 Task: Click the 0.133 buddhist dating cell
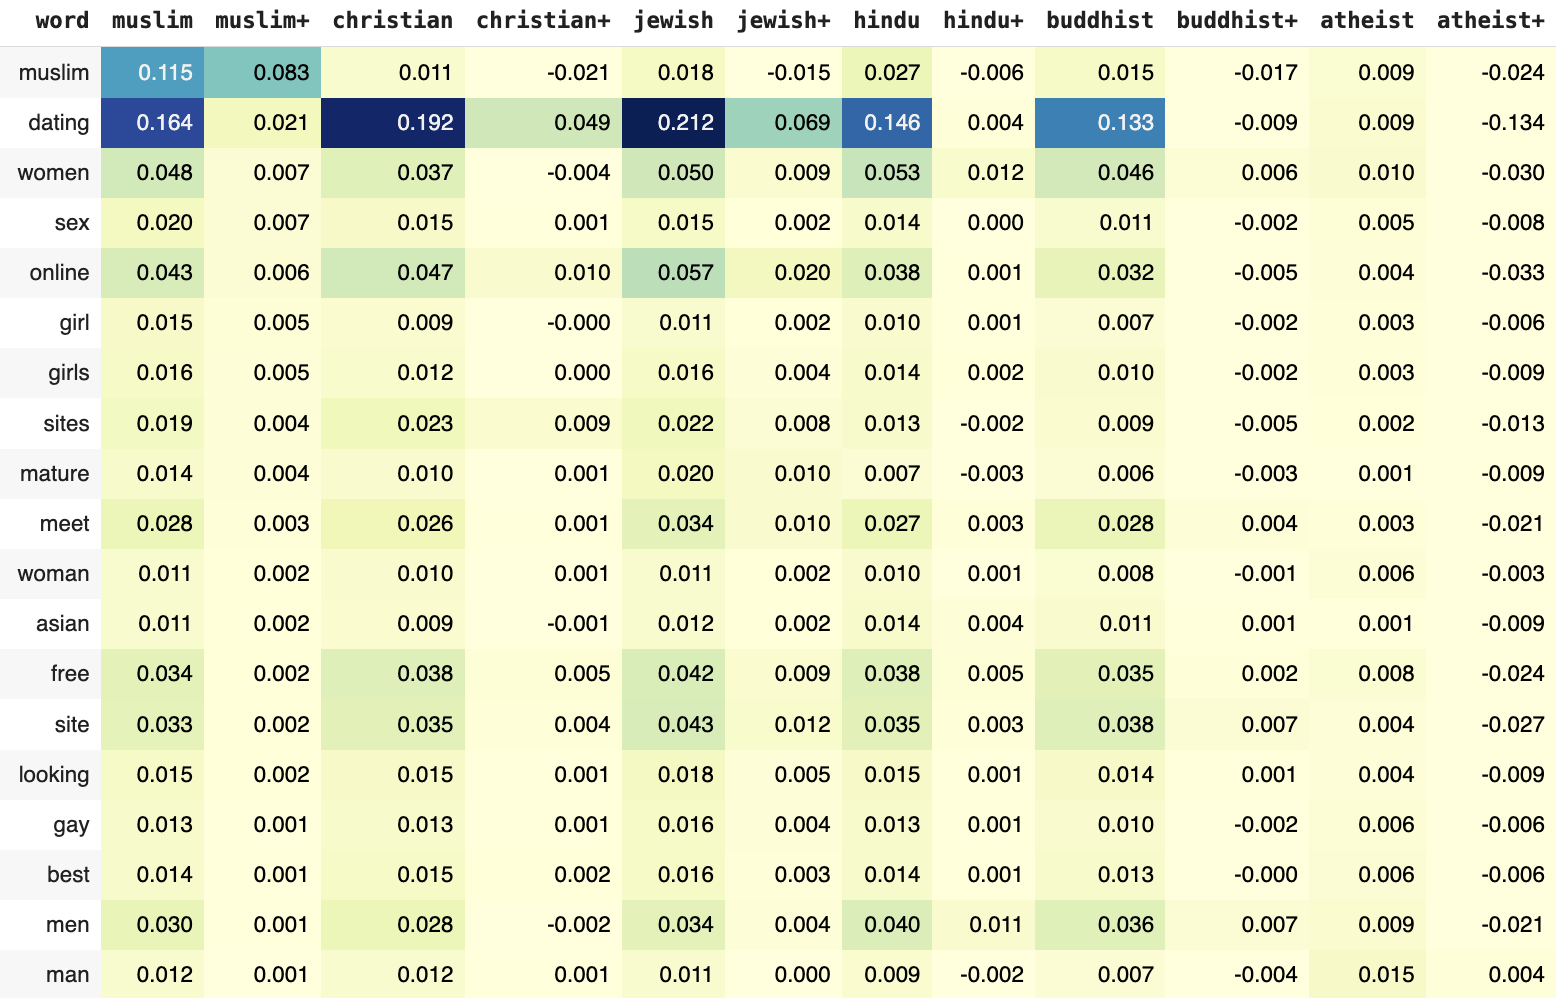1100,123
